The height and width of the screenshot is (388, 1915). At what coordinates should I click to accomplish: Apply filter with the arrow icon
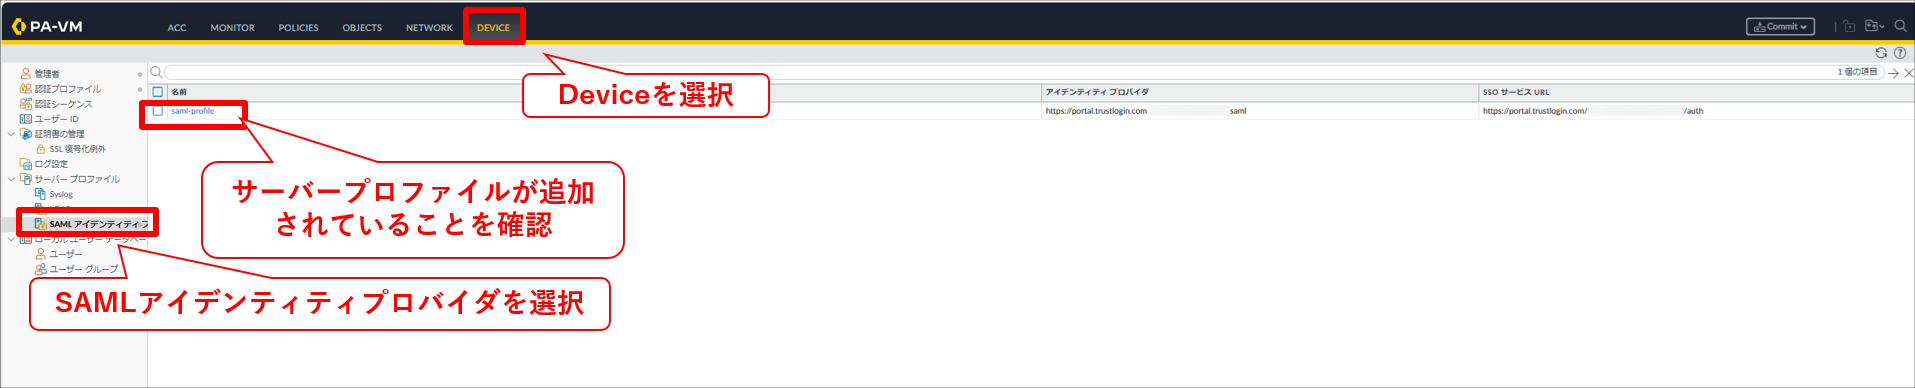pos(1893,73)
